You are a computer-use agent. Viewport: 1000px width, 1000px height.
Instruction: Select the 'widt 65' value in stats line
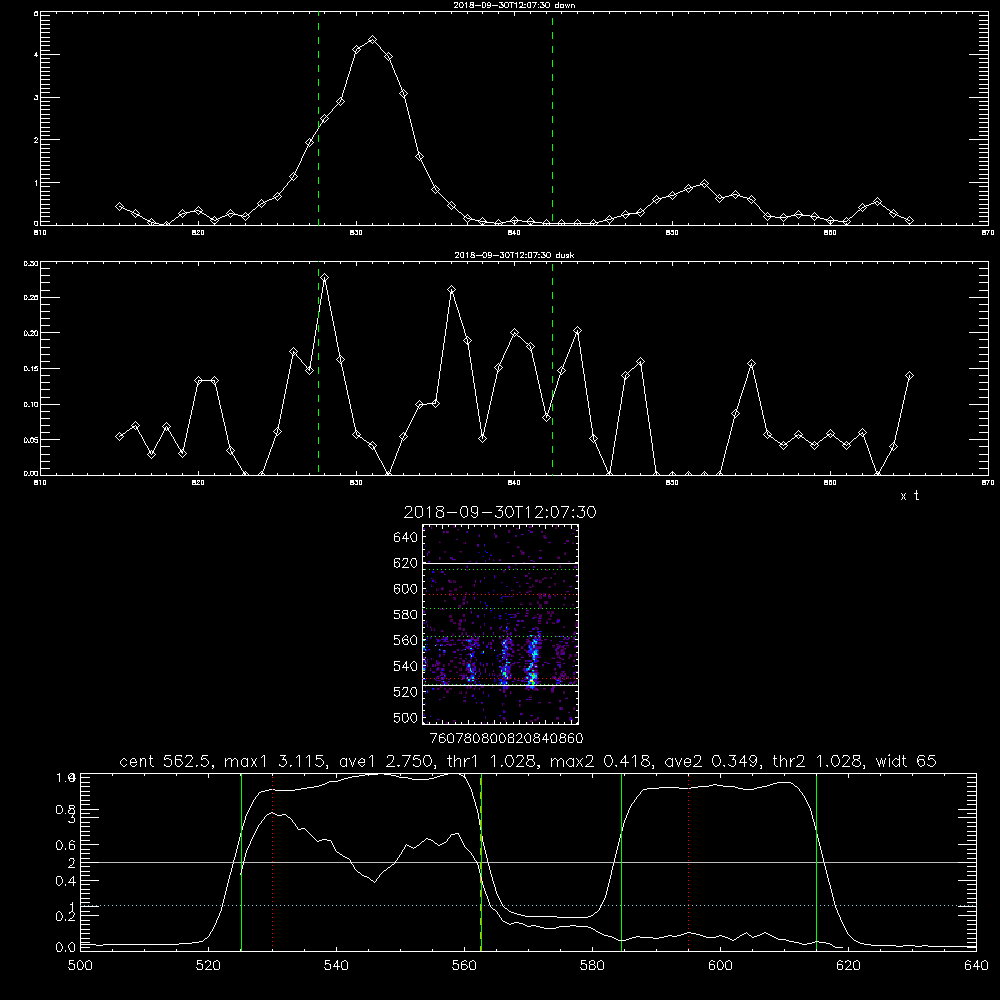coord(906,761)
